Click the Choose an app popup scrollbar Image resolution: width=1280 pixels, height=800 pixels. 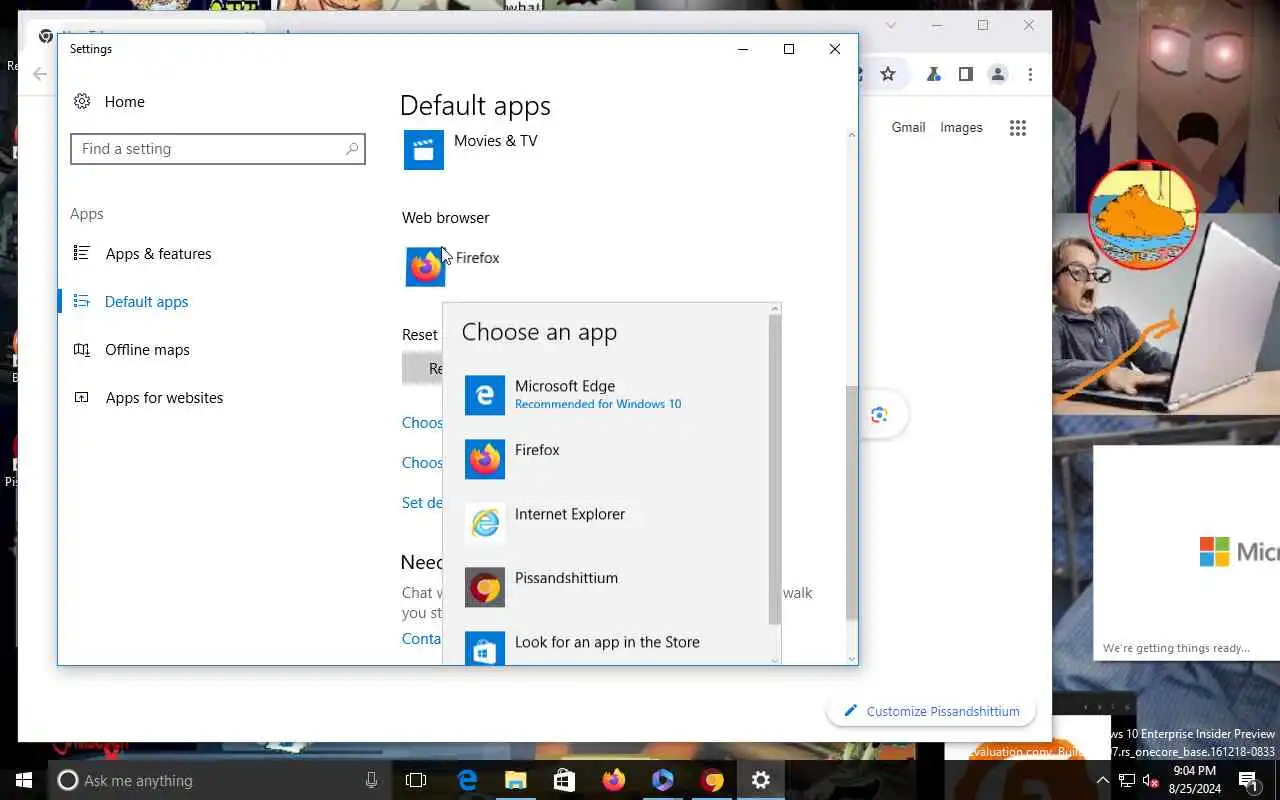click(774, 470)
